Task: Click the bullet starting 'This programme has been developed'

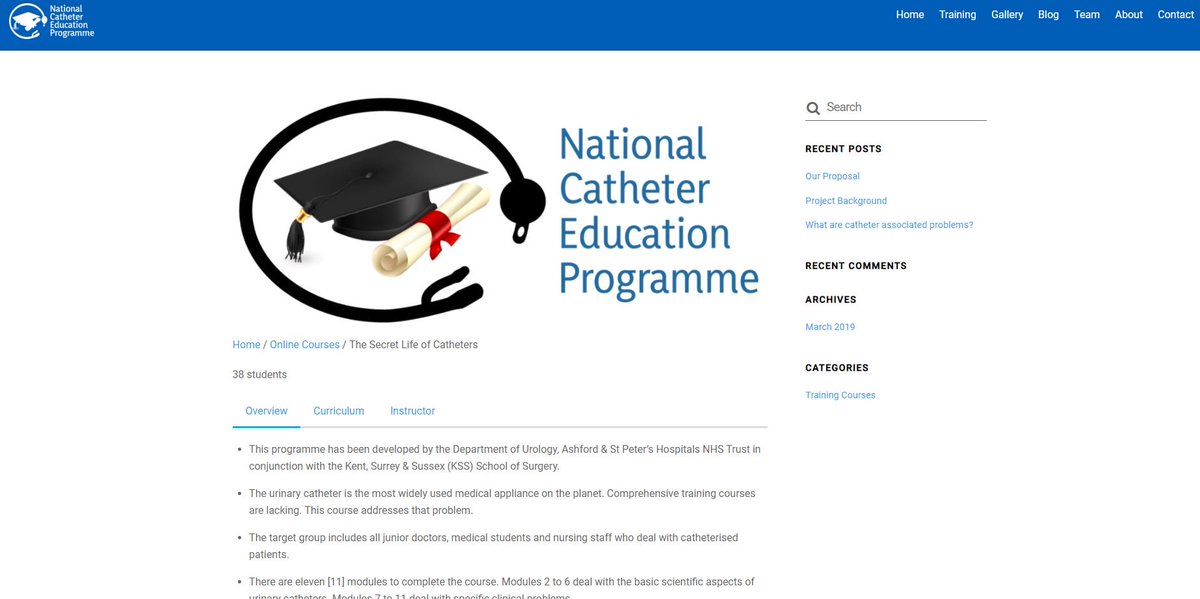Action: [505, 458]
